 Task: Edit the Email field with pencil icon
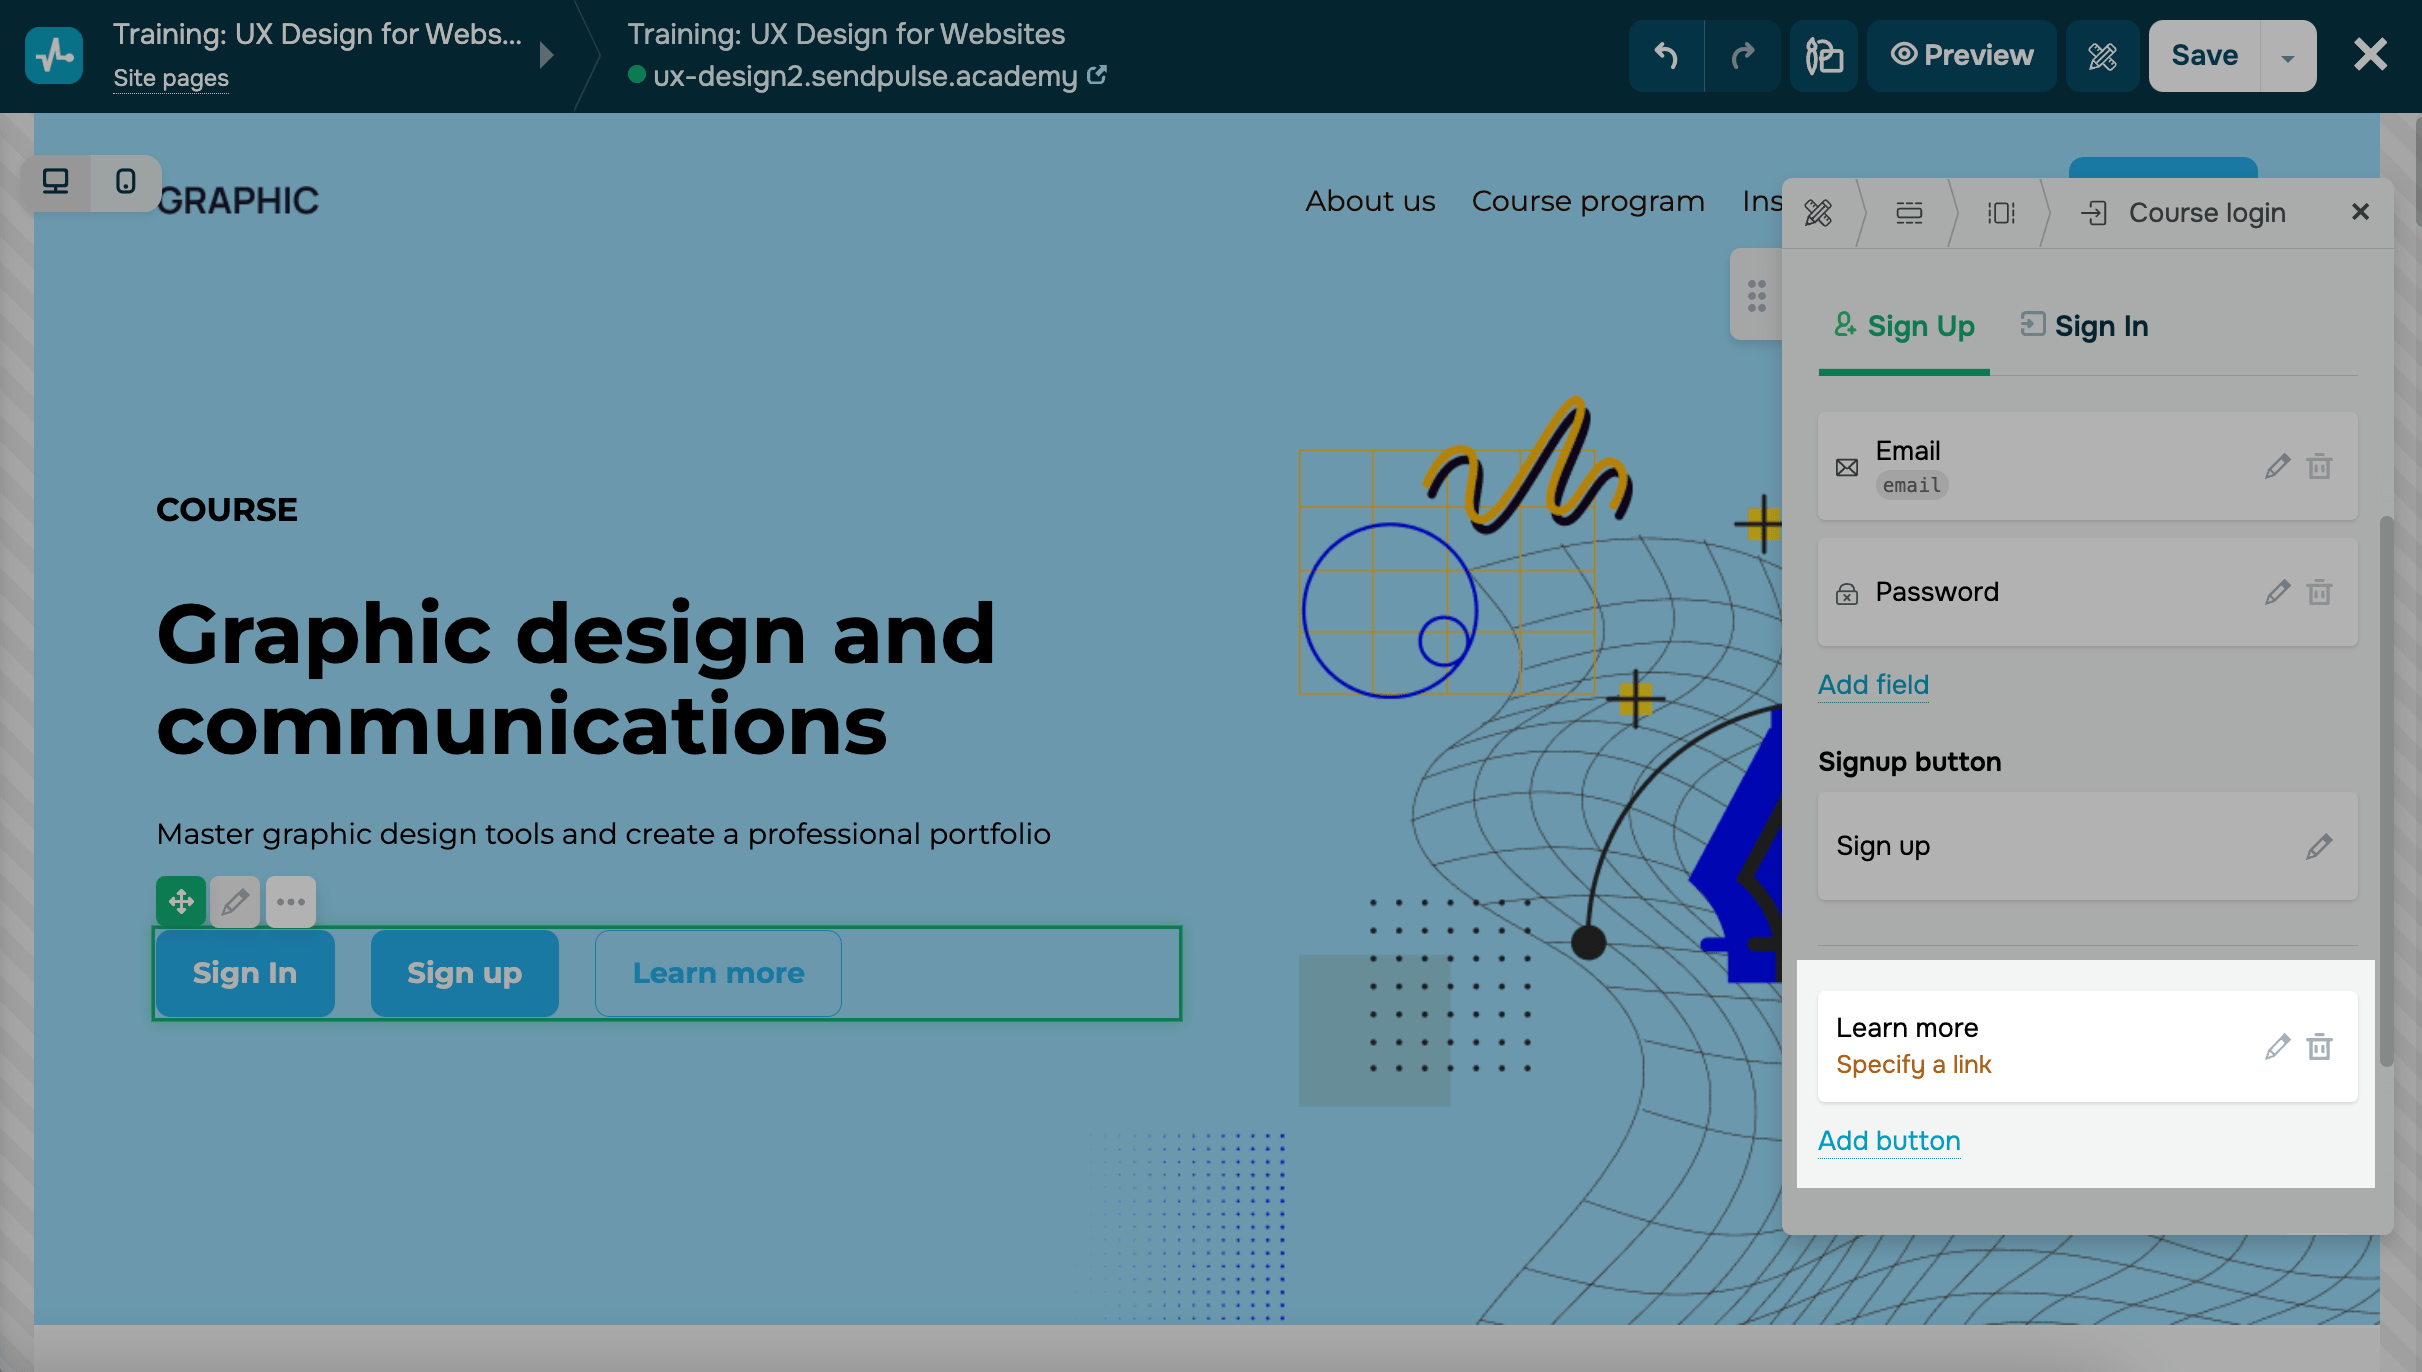click(x=2277, y=467)
